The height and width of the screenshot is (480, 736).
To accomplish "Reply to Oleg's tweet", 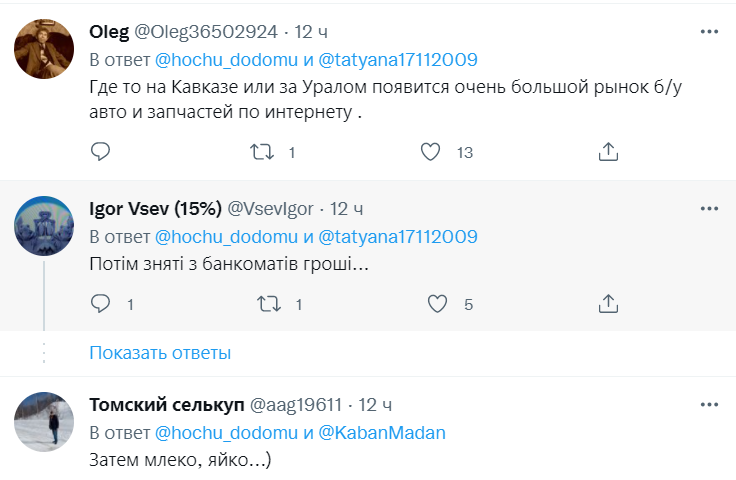I will click(100, 152).
